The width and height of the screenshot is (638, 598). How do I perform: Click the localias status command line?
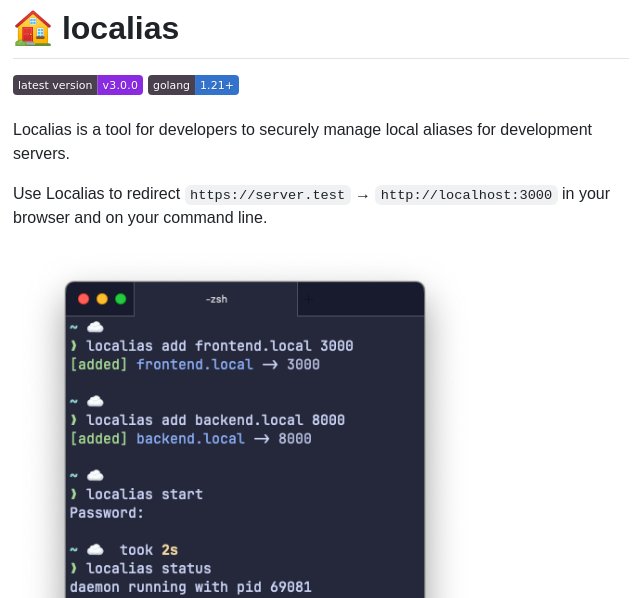[148, 568]
